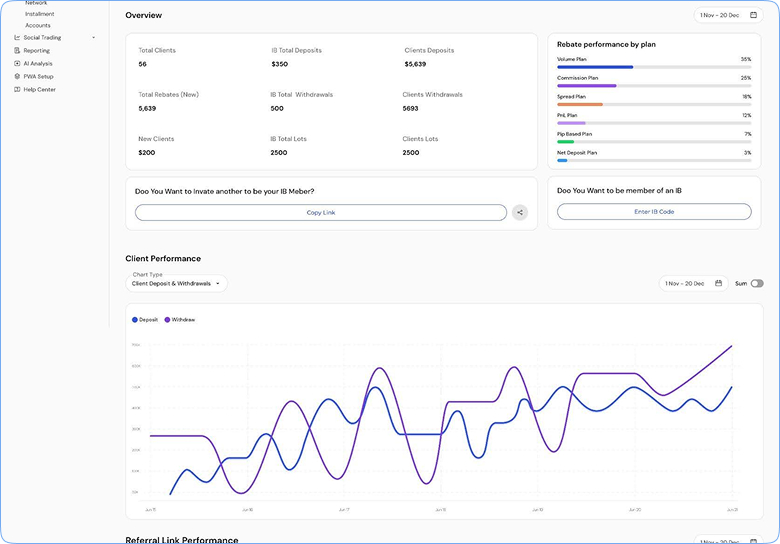Click the AI Analysis sidebar icon
This screenshot has height=544, width=780.
pyautogui.click(x=17, y=63)
